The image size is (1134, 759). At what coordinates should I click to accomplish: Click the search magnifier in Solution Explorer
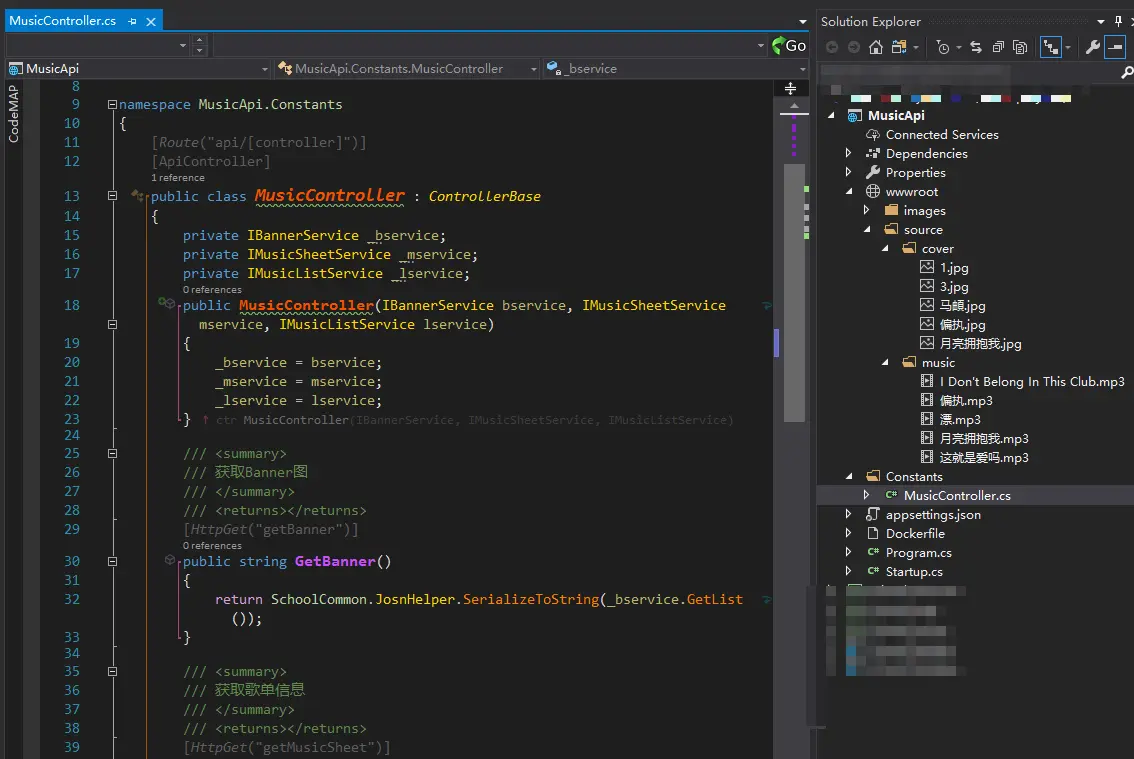pos(1126,71)
